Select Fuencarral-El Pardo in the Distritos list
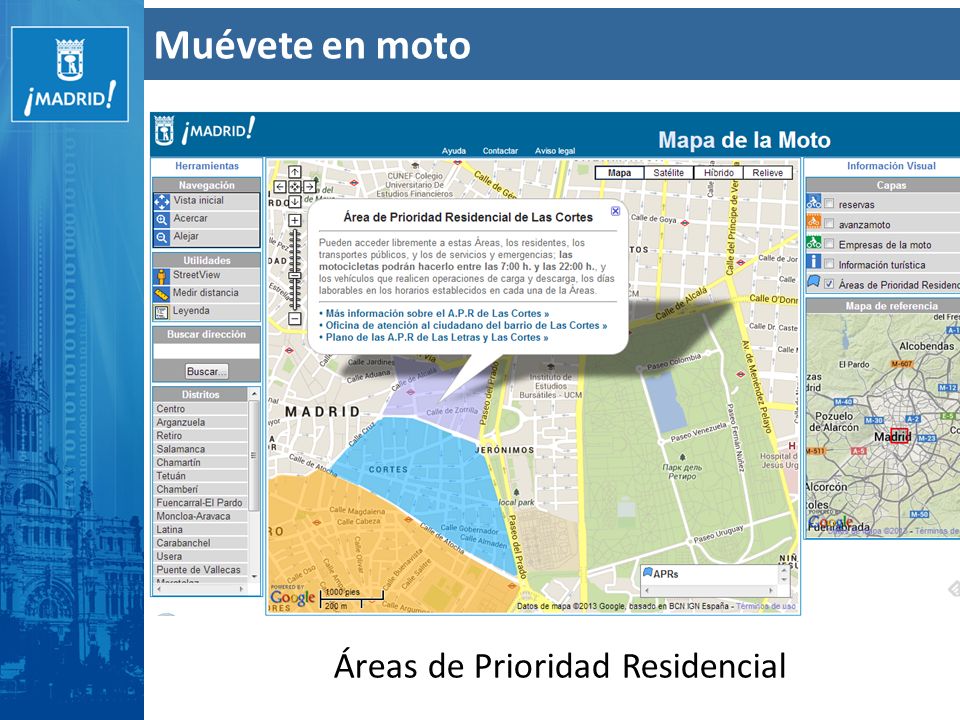 [x=199, y=503]
